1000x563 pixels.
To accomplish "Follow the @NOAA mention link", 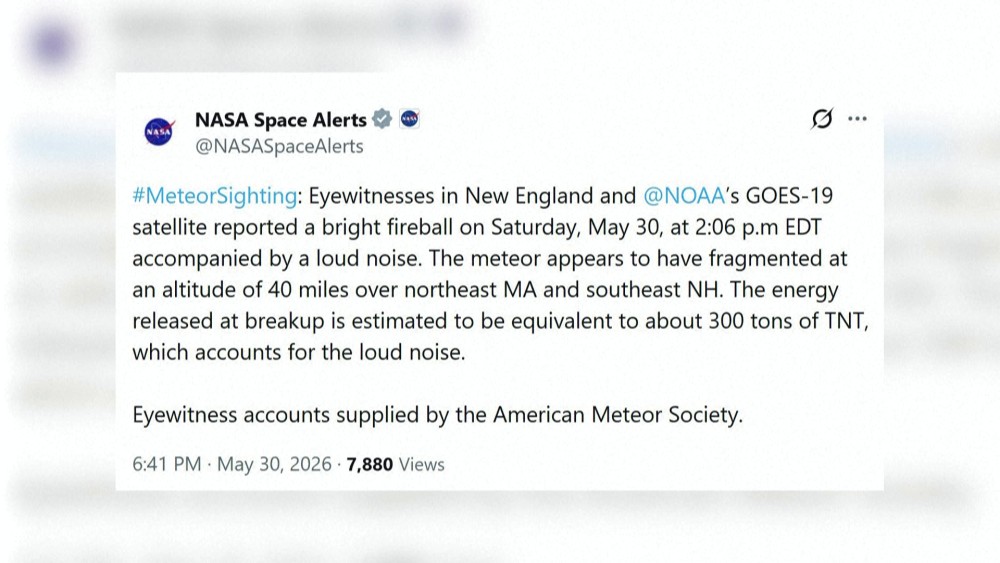I will coord(684,196).
